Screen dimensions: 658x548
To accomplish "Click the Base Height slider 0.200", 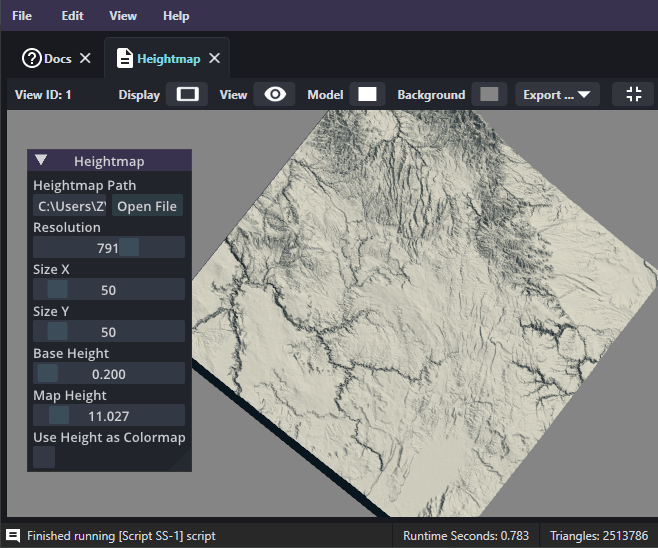I will pyautogui.click(x=109, y=373).
